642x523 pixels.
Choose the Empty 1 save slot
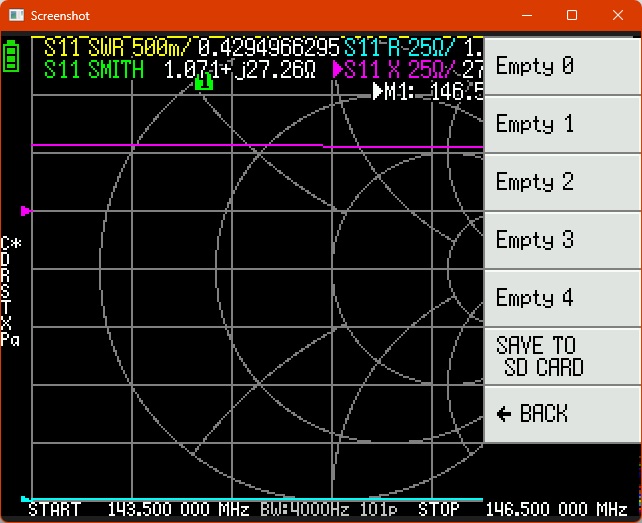pyautogui.click(x=562, y=125)
